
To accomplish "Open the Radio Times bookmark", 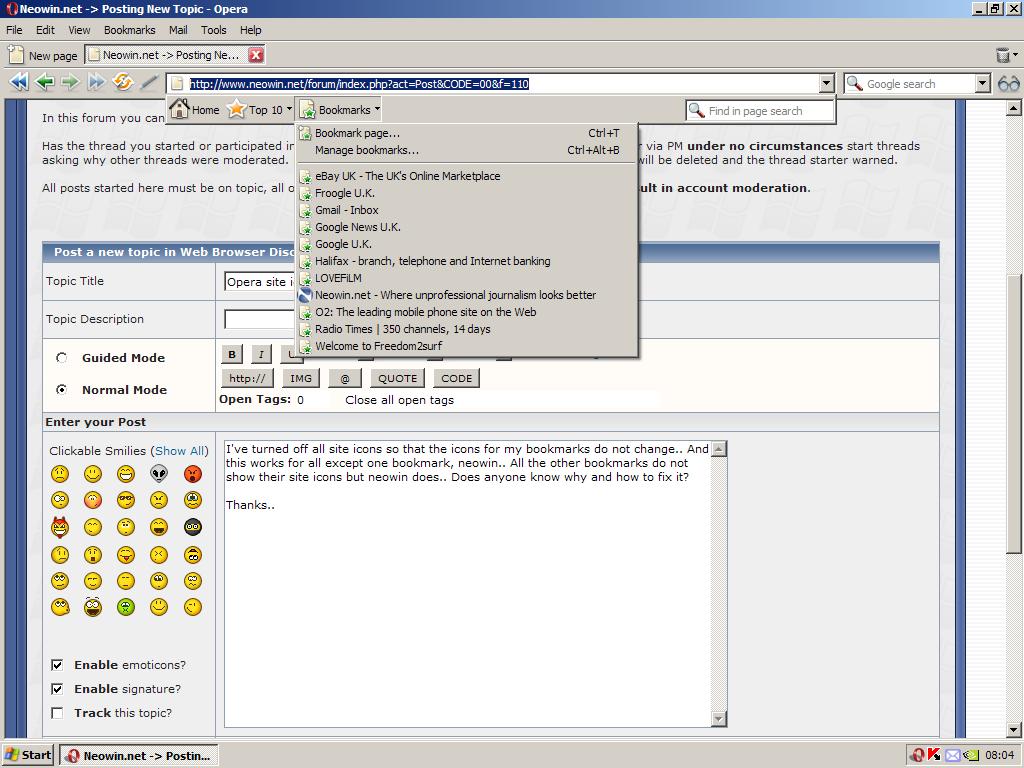I will point(467,329).
